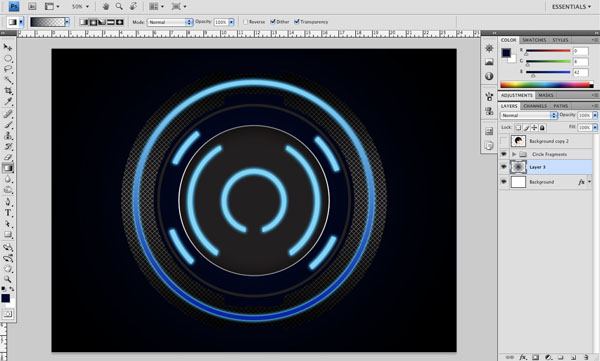The width and height of the screenshot is (600, 361).
Task: Hide the Circle Fragments group
Action: (504, 154)
